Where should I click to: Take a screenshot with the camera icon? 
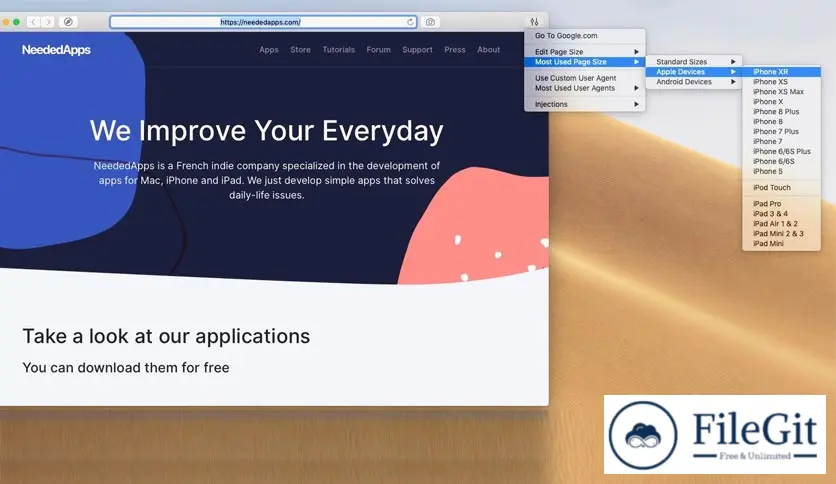coord(430,22)
